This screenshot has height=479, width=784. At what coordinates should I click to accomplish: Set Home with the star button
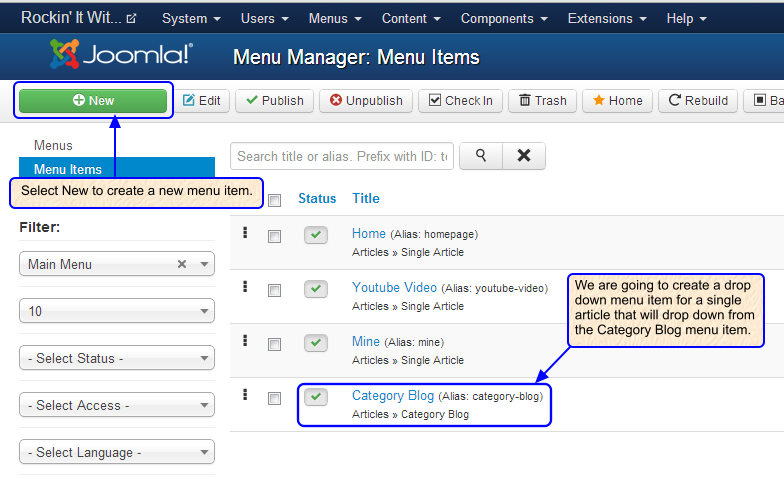[618, 100]
